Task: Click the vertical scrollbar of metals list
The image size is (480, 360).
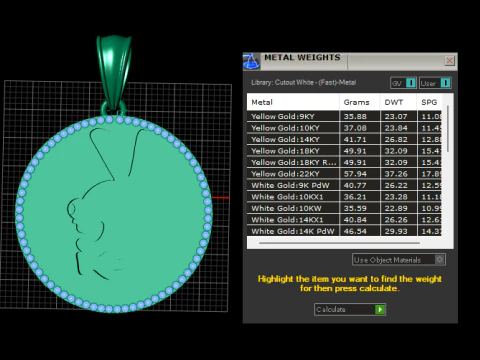Action: (x=448, y=129)
